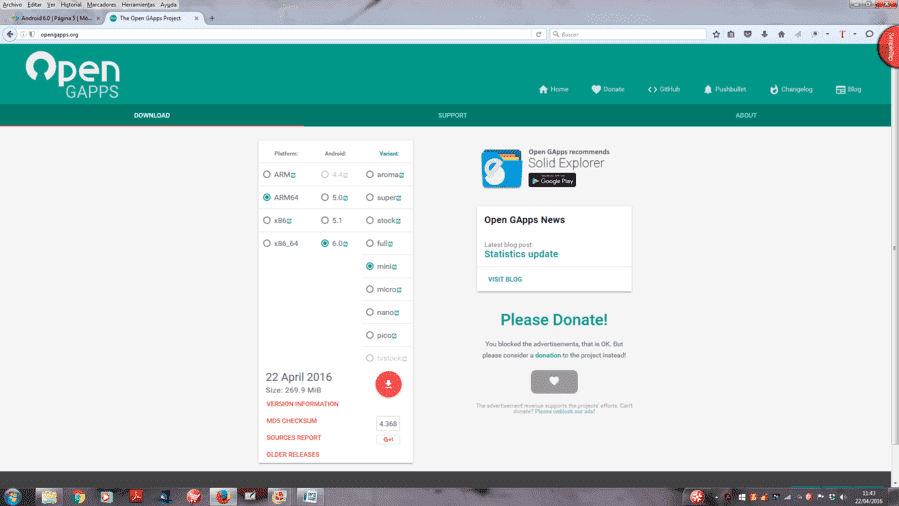Screen dimensions: 899x506
Task: Open the Firefox downloads arrow icon
Action: 764,34
